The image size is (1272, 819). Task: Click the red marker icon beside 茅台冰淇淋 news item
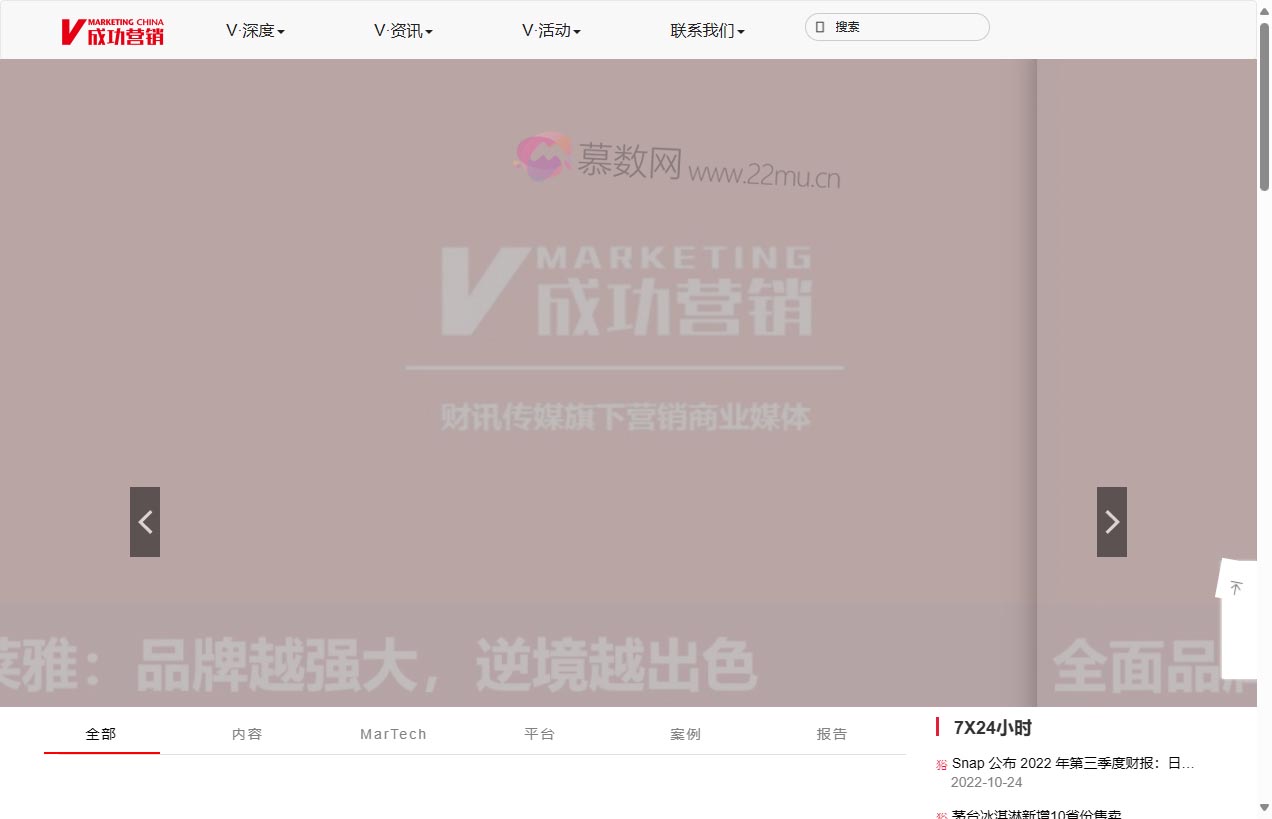coord(940,815)
